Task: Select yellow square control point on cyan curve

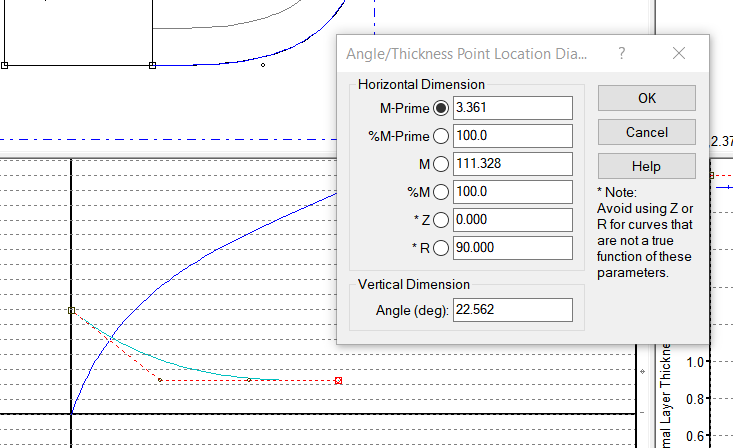Action: 72,311
